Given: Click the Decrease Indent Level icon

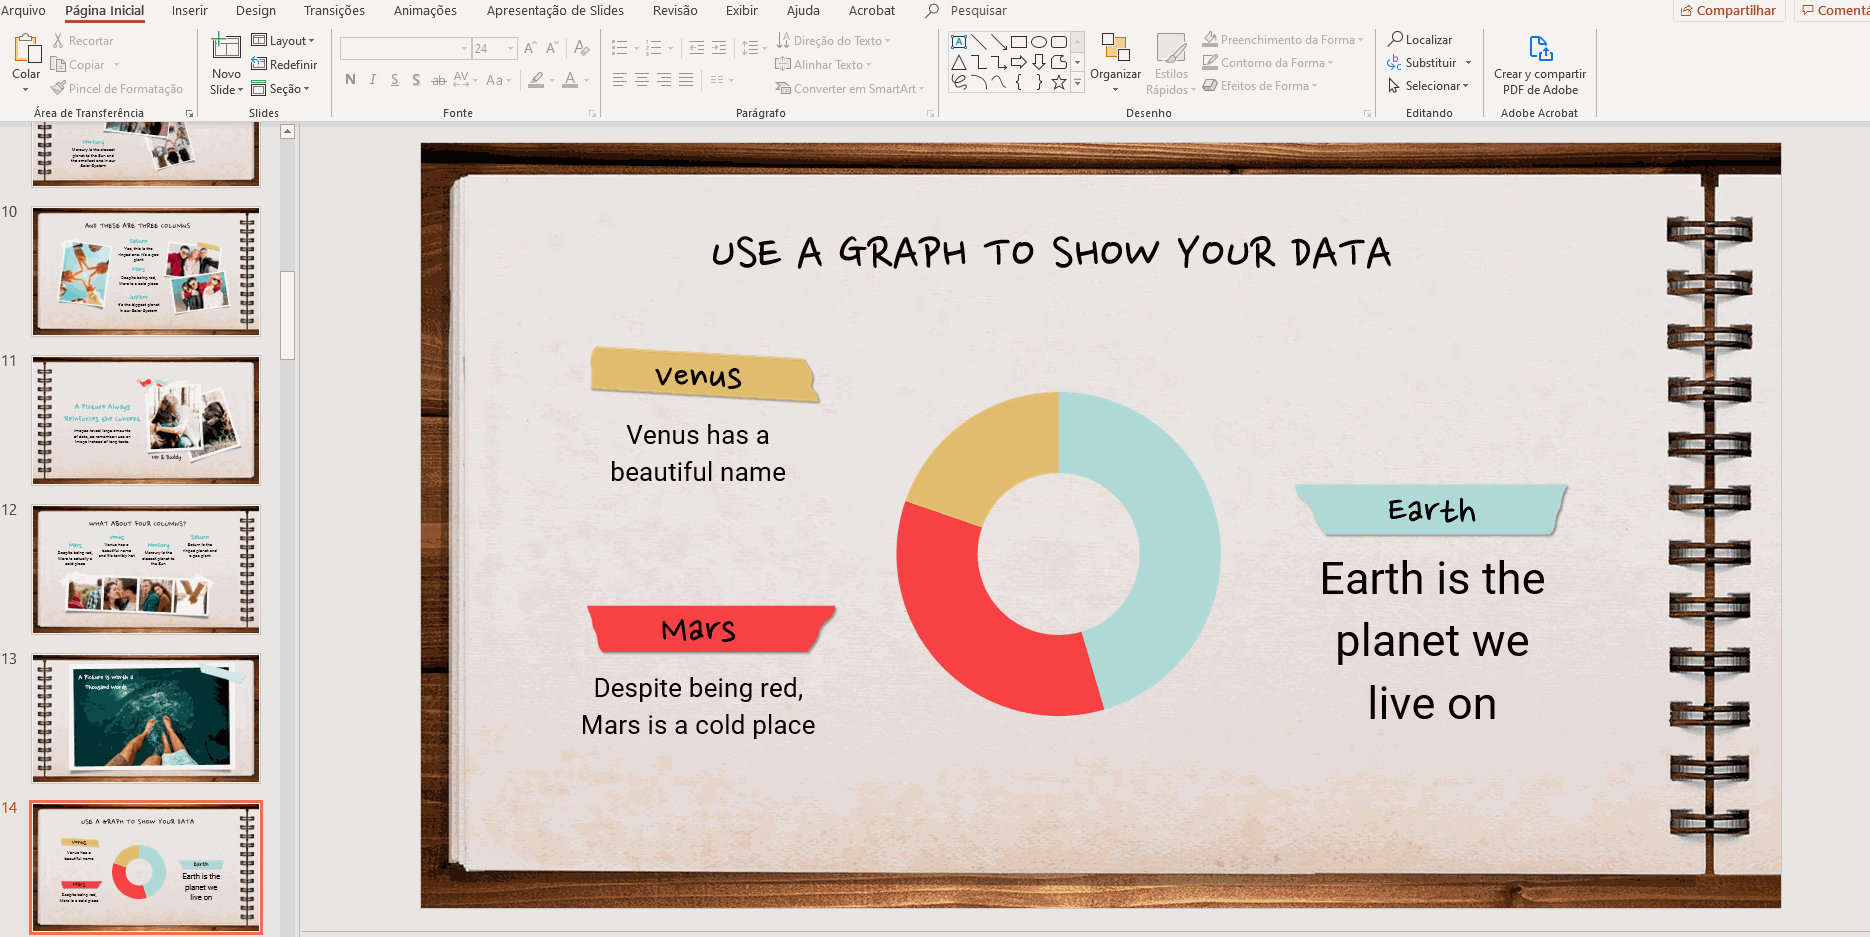Looking at the screenshot, I should point(697,48).
